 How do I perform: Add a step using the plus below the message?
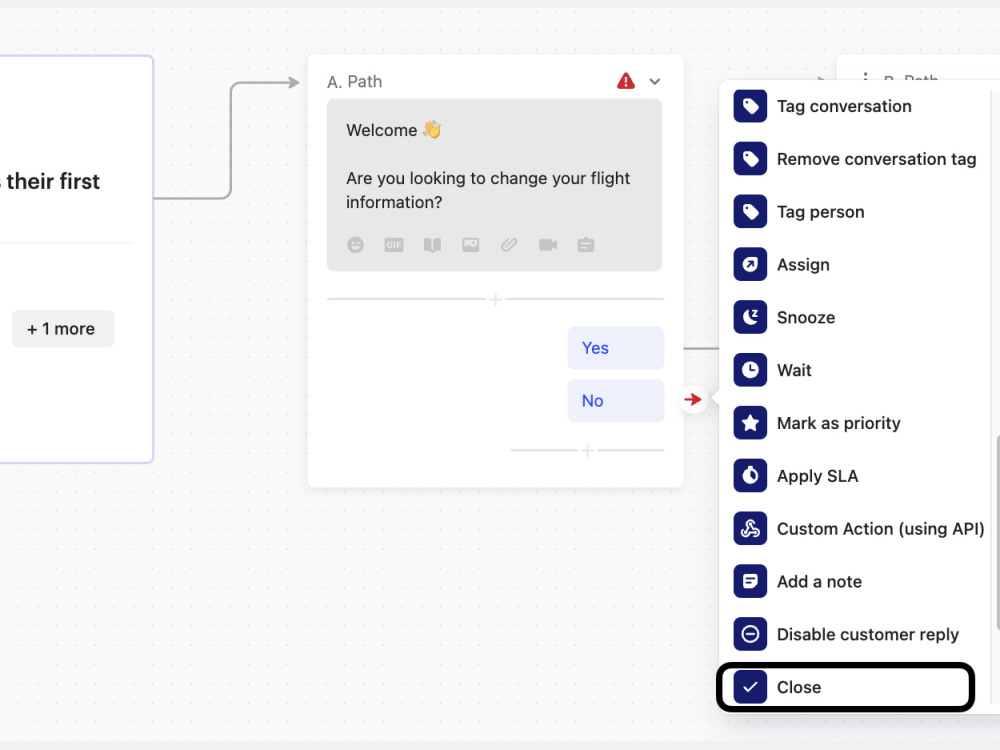point(495,298)
